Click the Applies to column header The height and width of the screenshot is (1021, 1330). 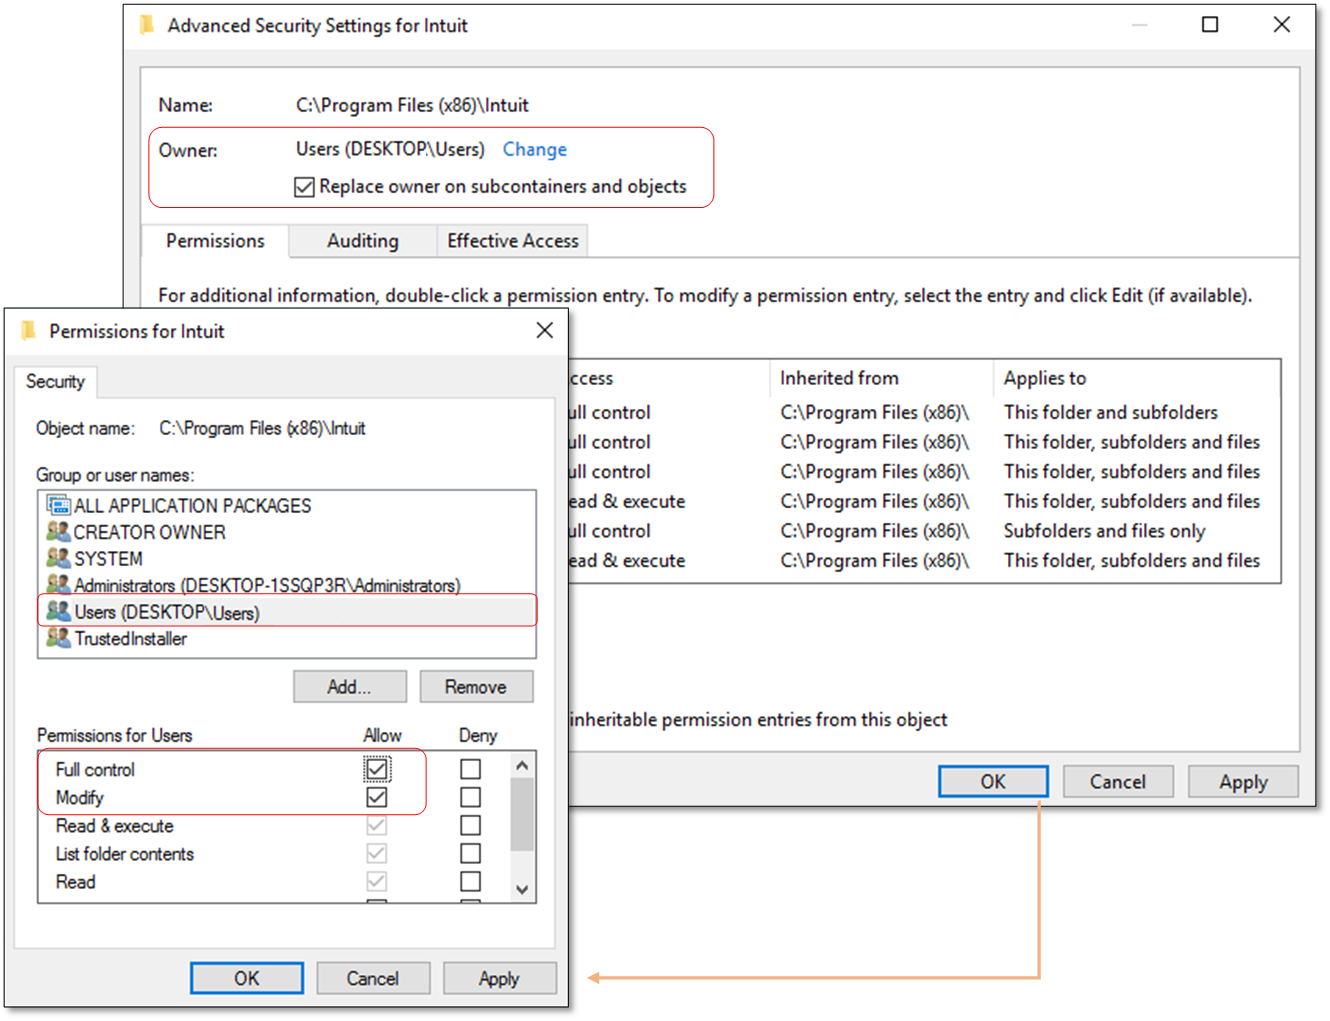[1137, 378]
